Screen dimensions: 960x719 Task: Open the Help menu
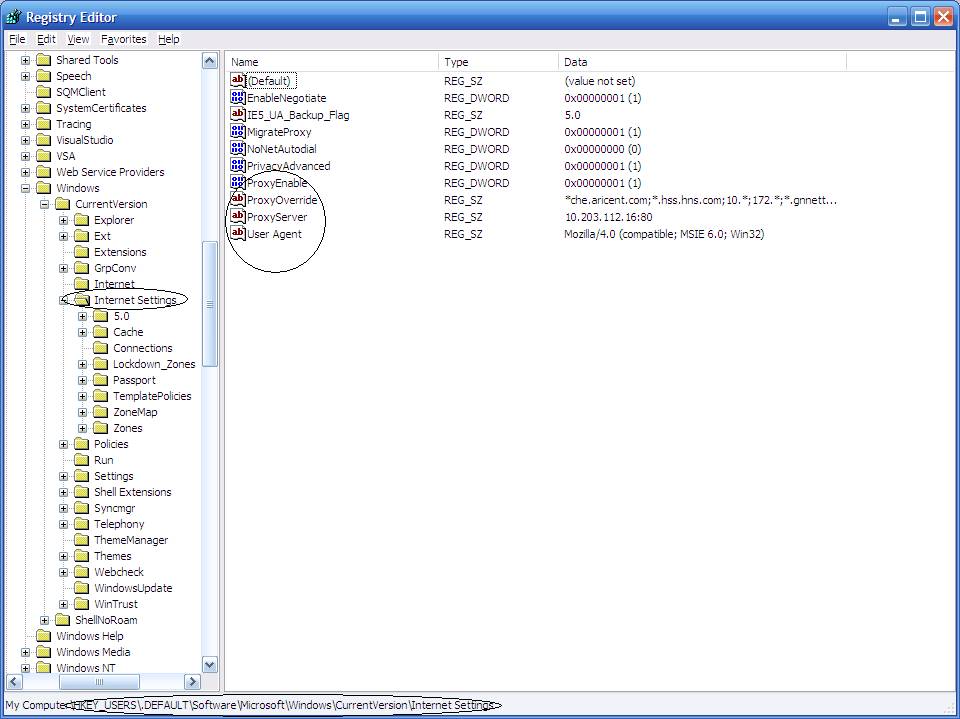[169, 39]
